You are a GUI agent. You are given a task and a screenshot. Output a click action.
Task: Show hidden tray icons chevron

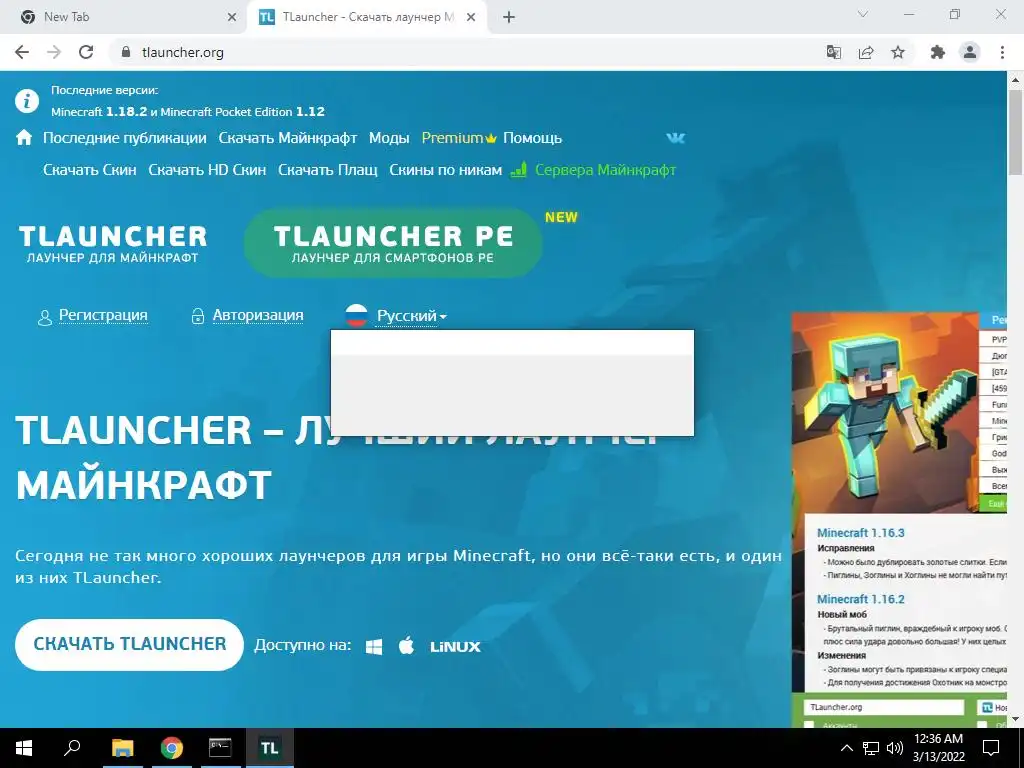coord(846,748)
